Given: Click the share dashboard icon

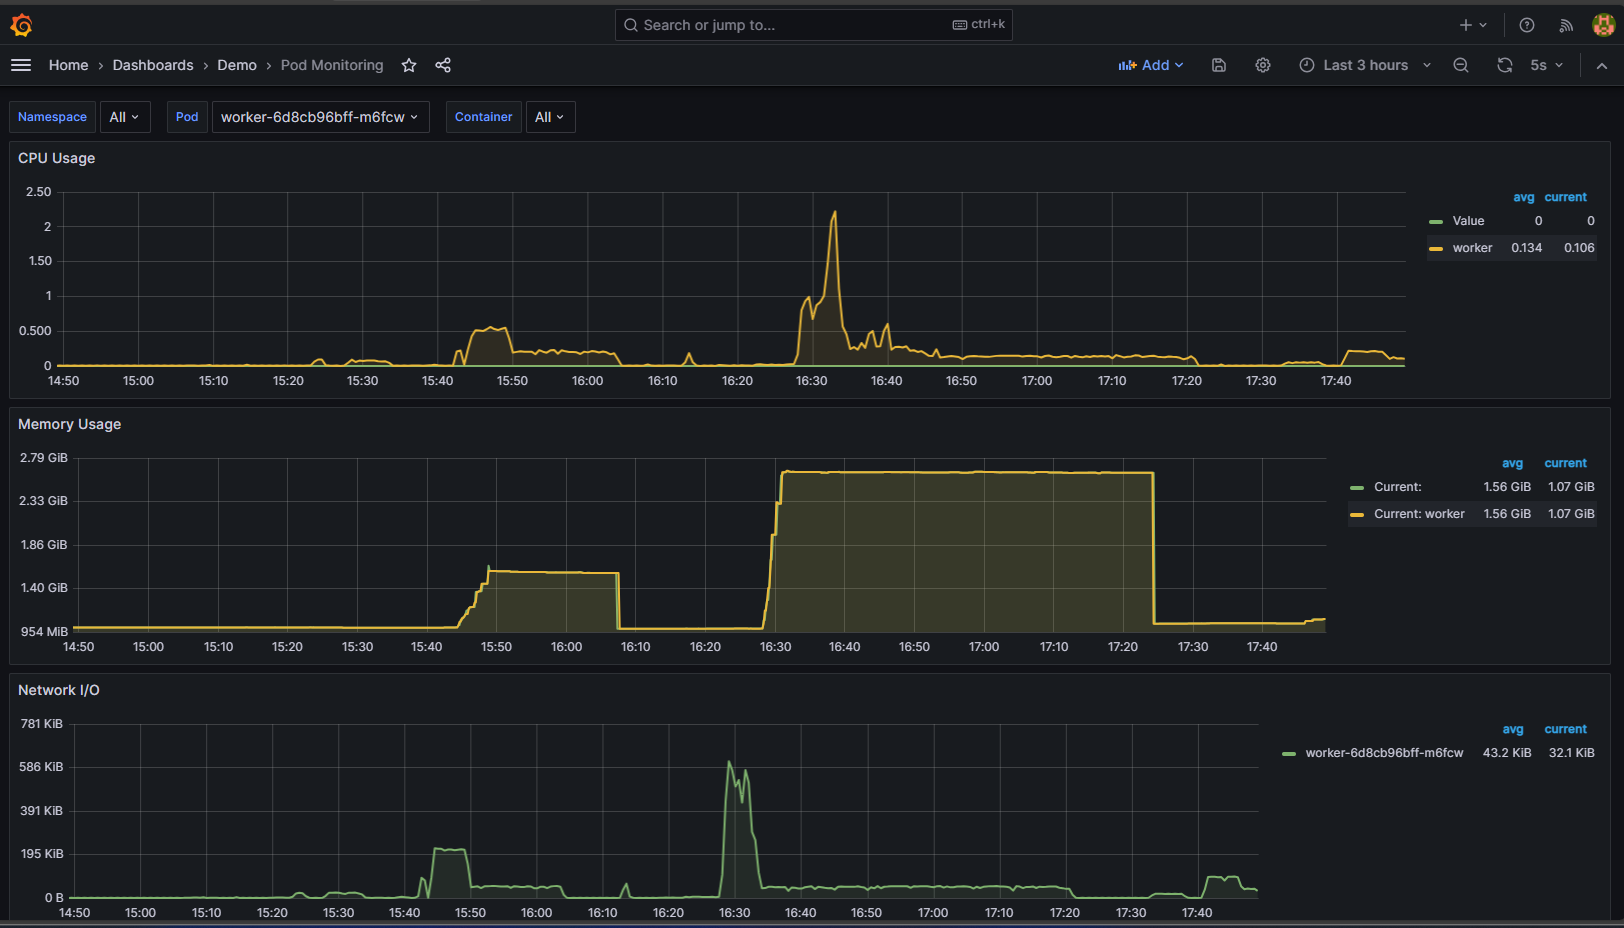Looking at the screenshot, I should [443, 65].
